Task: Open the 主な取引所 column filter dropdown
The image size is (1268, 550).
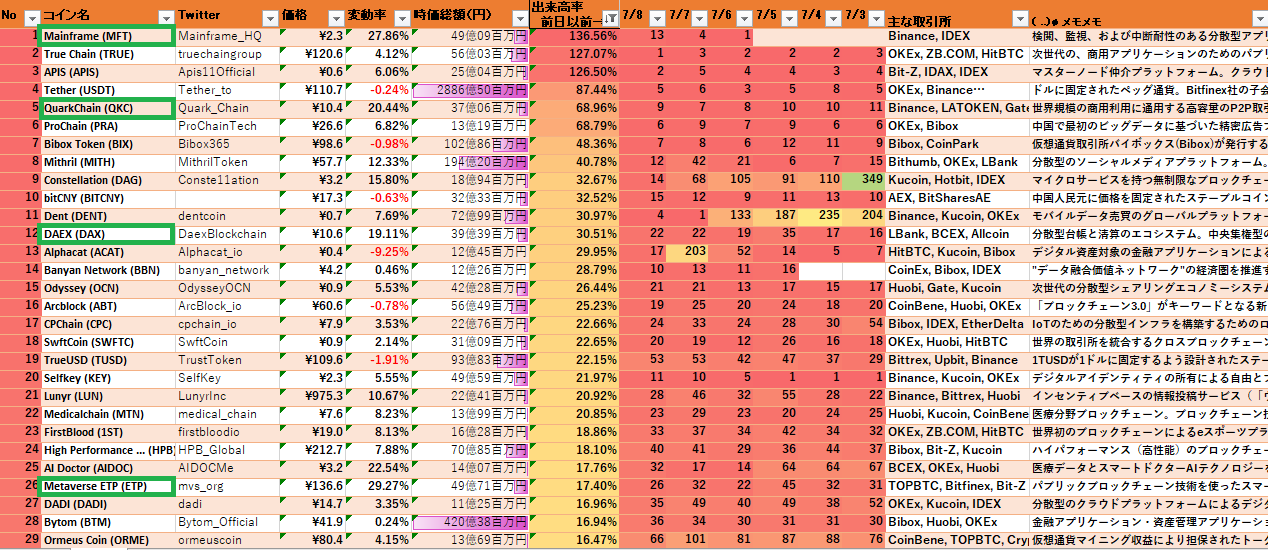Action: click(x=1017, y=18)
